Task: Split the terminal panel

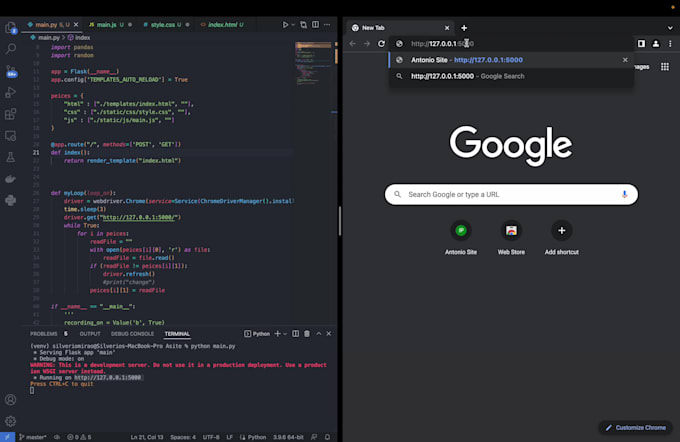Action: point(295,334)
